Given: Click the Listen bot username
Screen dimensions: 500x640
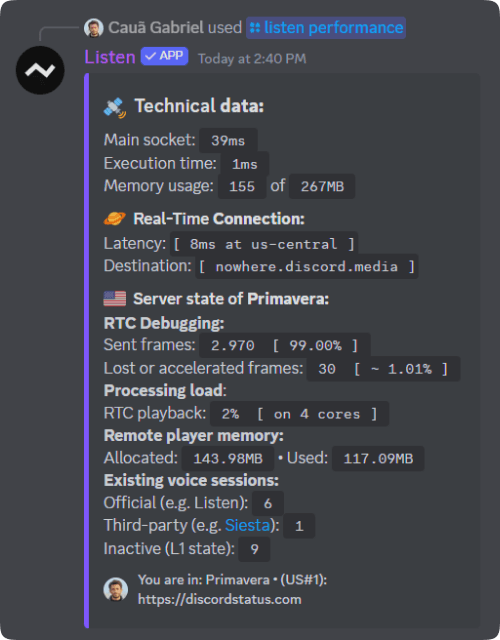Looking at the screenshot, I should (110, 57).
